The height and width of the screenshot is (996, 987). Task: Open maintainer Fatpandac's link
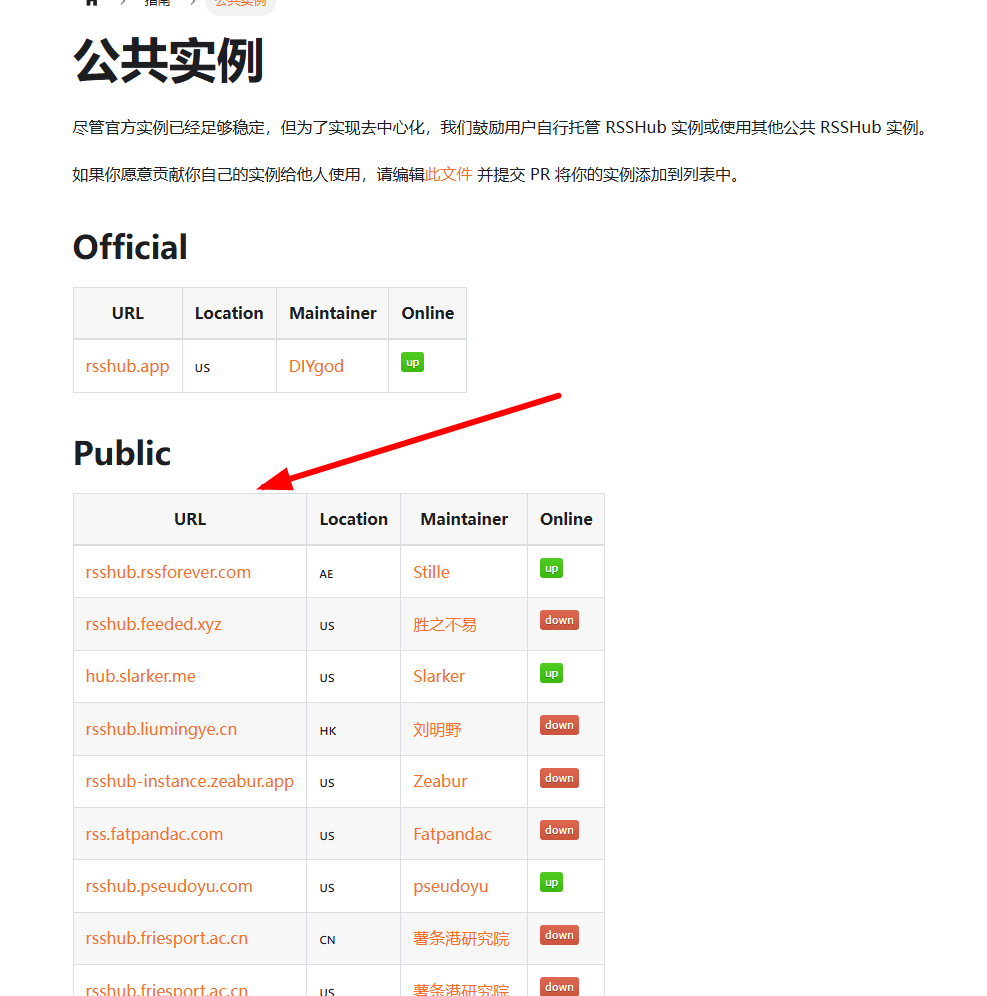pos(452,834)
